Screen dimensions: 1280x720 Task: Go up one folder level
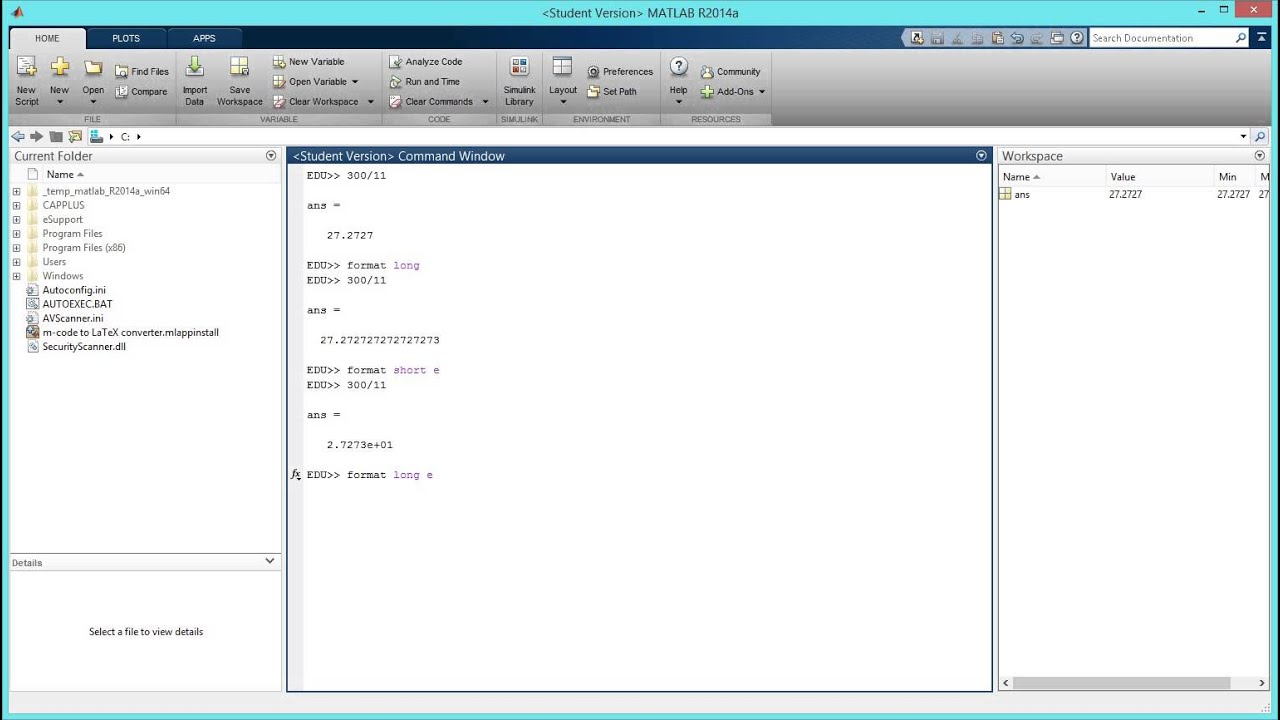(x=56, y=136)
